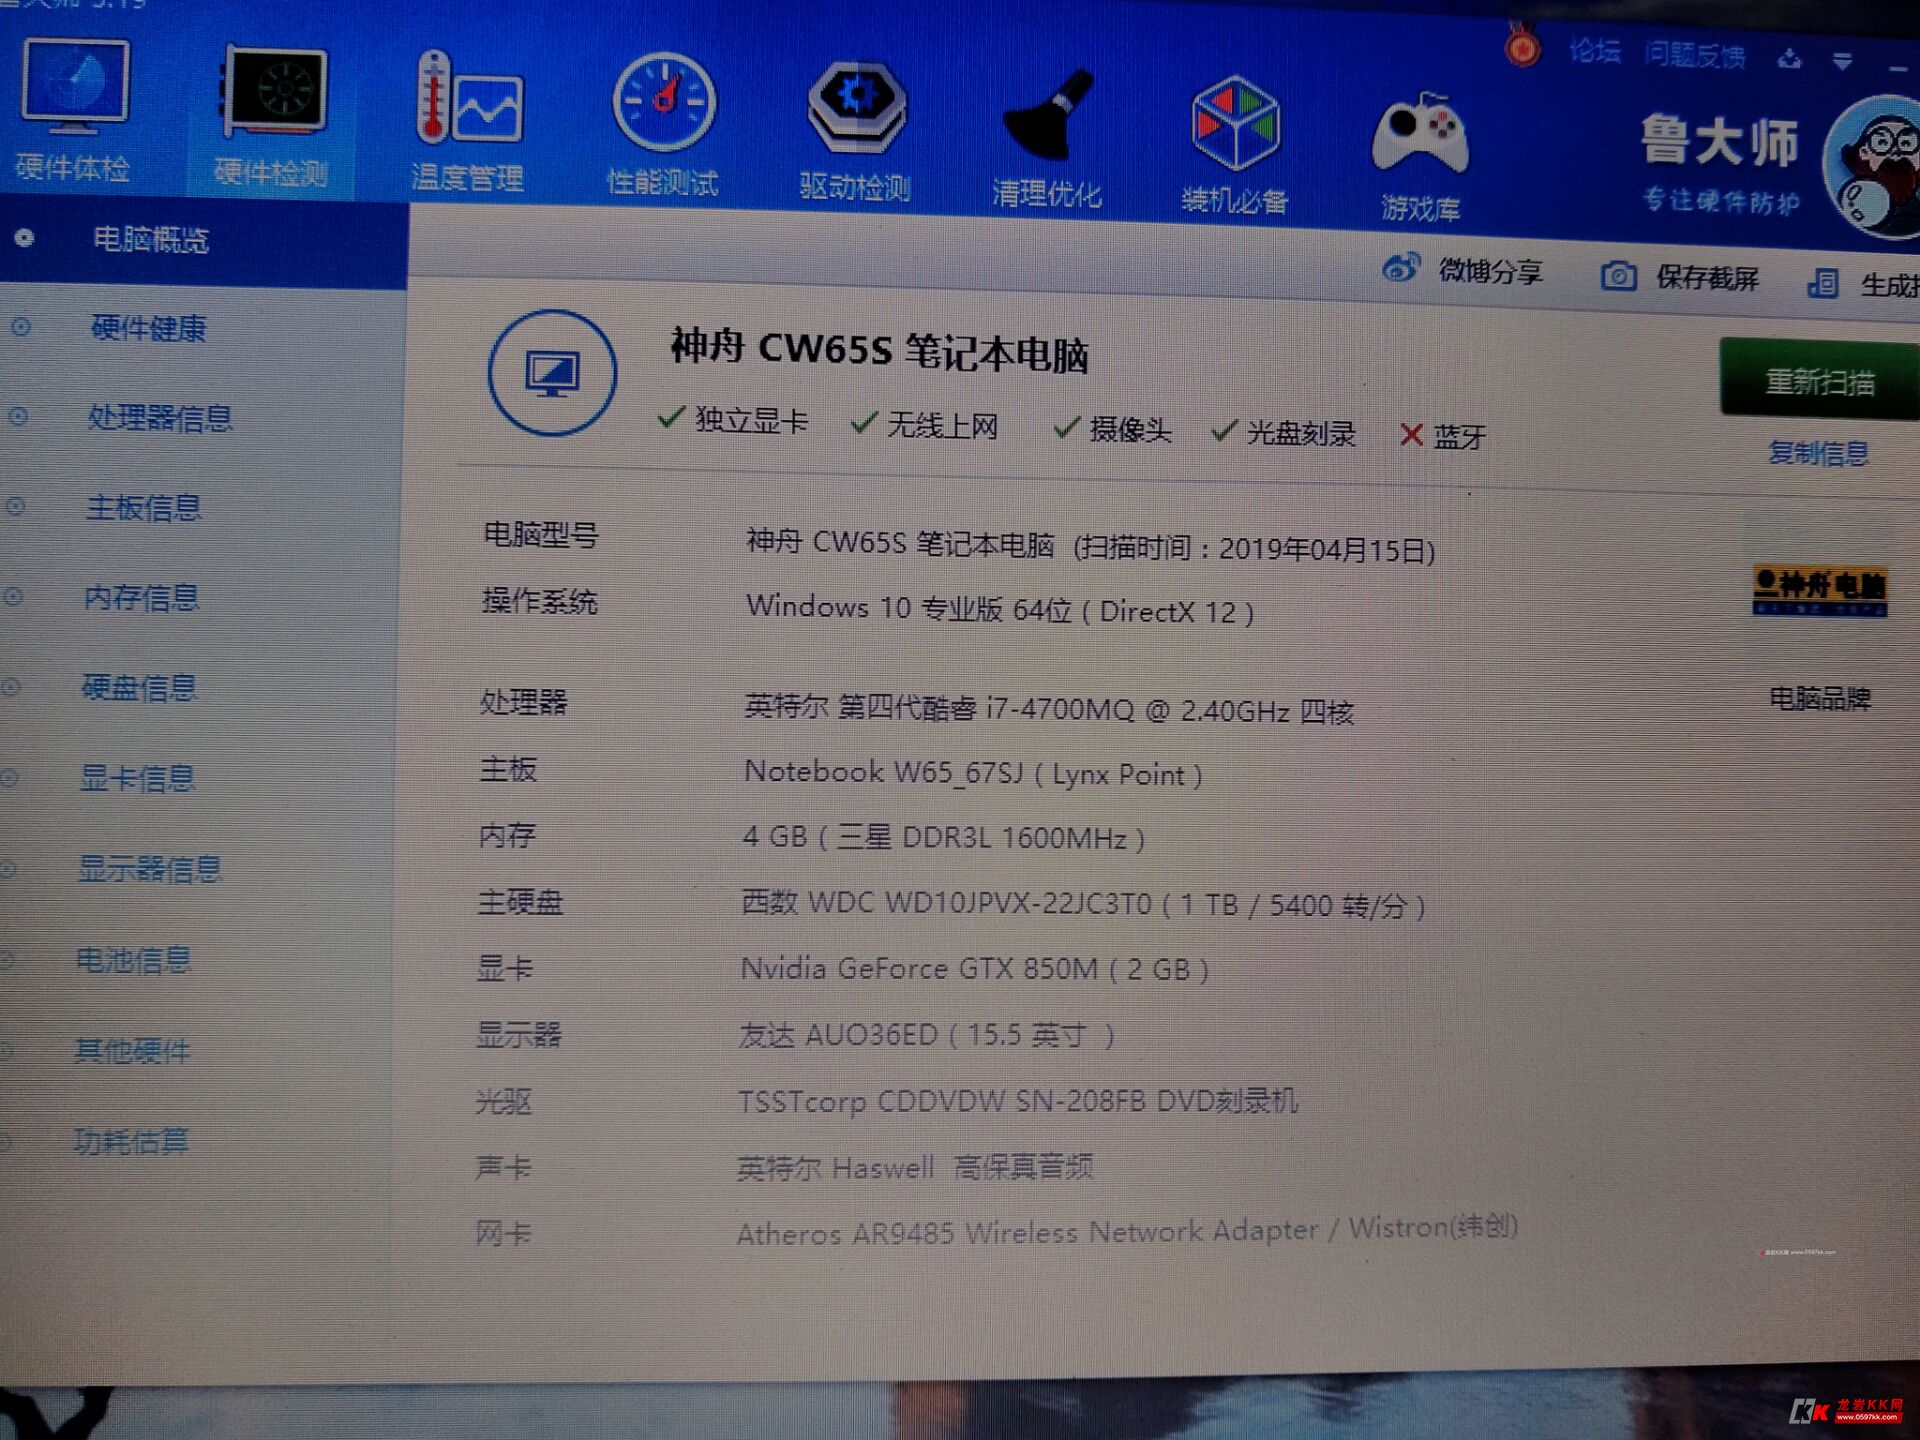Click the 摄像头 checkmark feature
The width and height of the screenshot is (1920, 1440).
pyautogui.click(x=1112, y=429)
